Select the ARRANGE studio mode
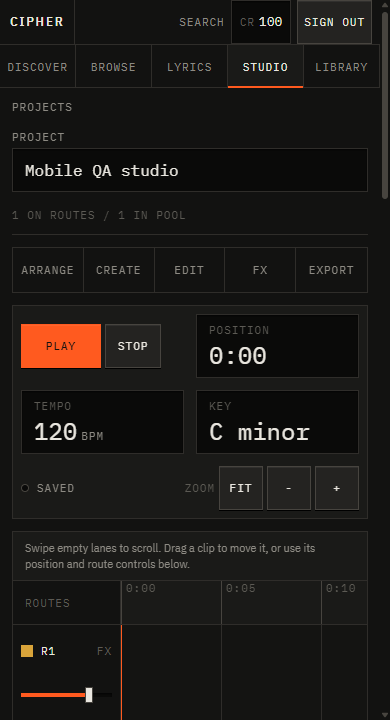 click(48, 270)
